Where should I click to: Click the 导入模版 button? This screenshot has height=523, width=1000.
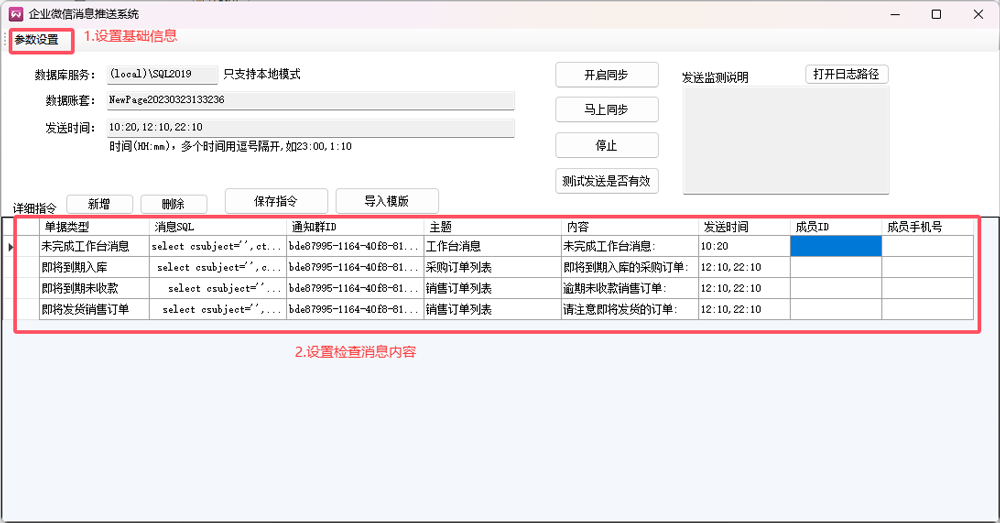387,201
